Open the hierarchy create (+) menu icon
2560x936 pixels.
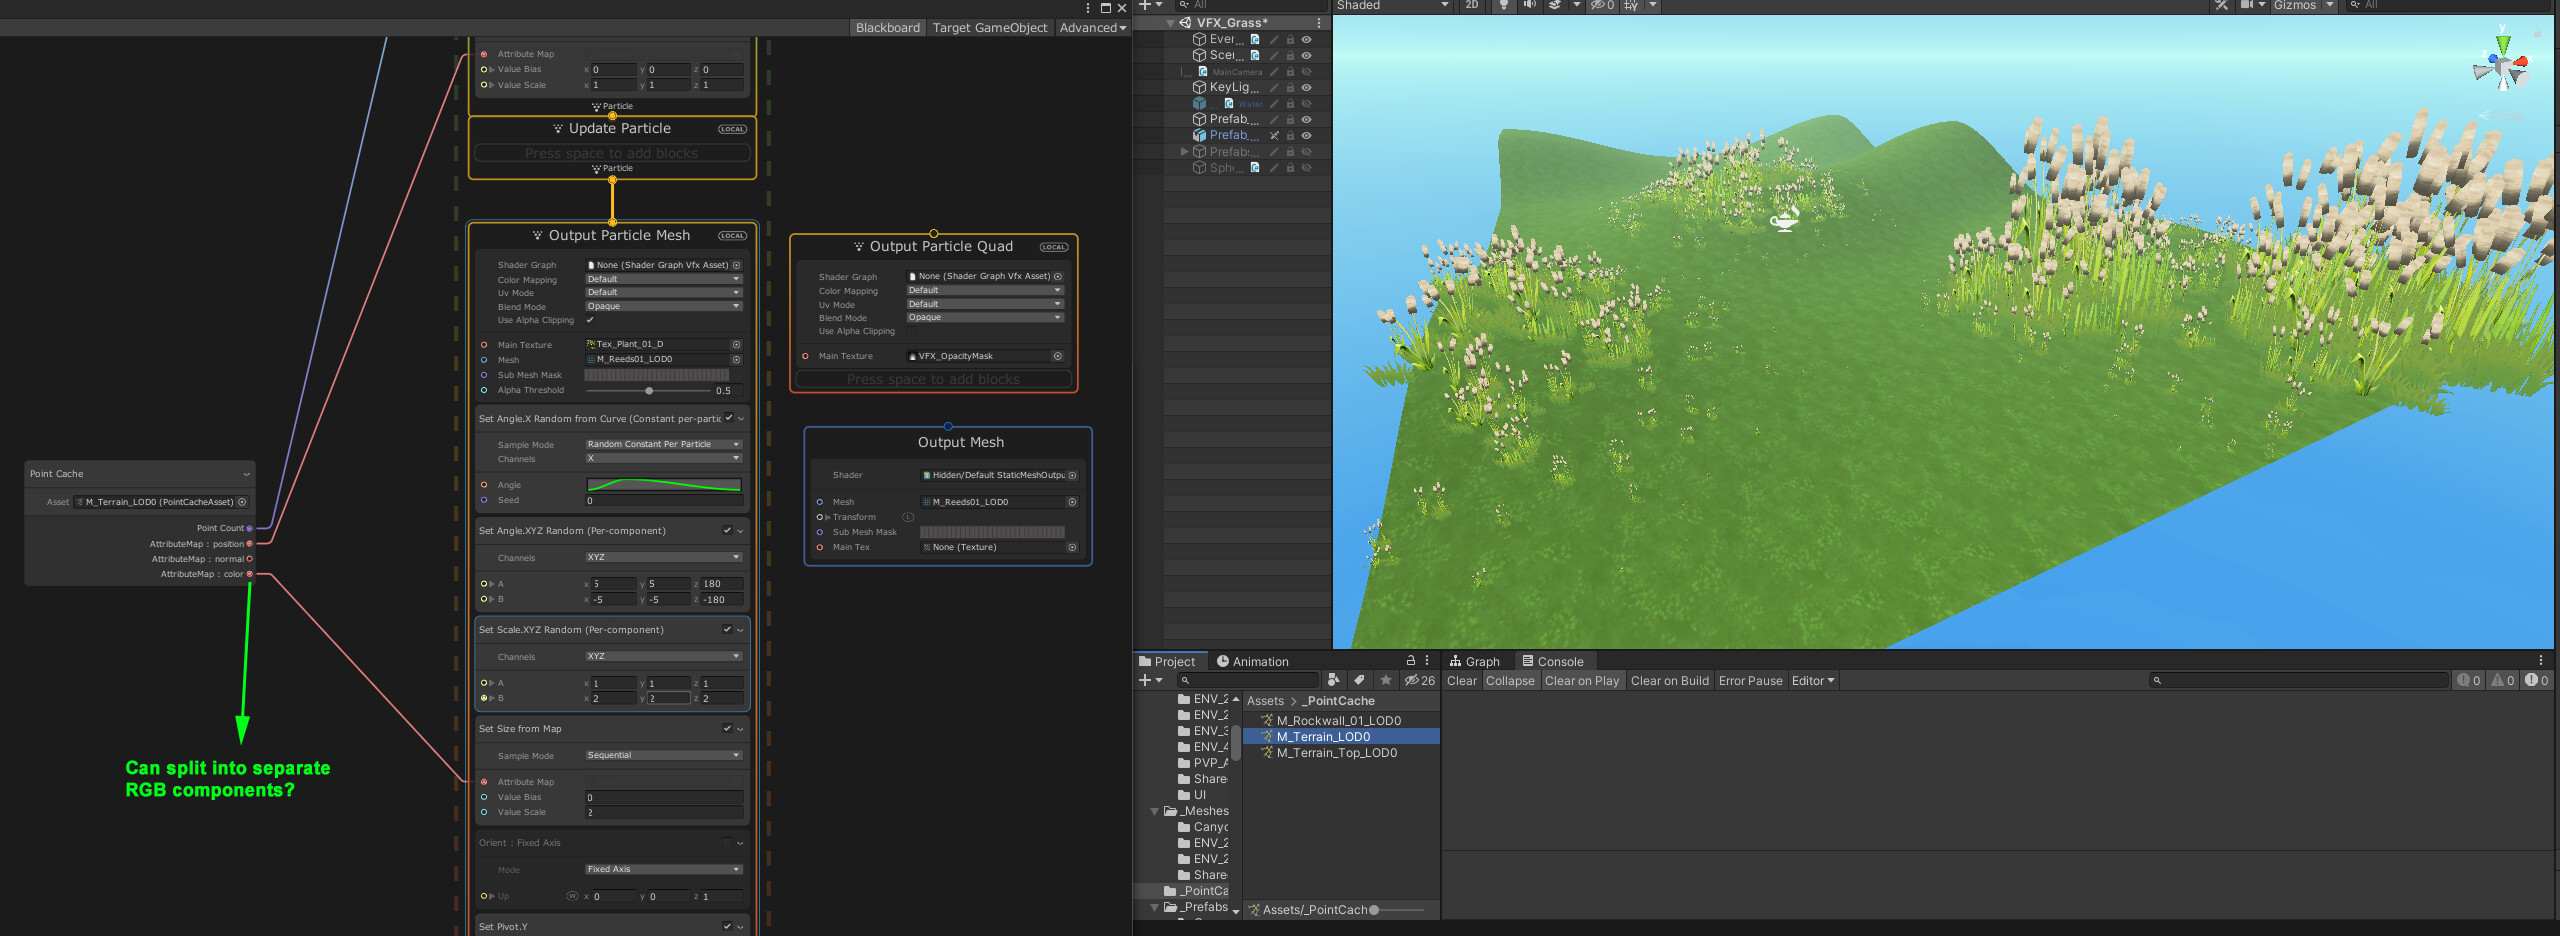(x=1146, y=6)
